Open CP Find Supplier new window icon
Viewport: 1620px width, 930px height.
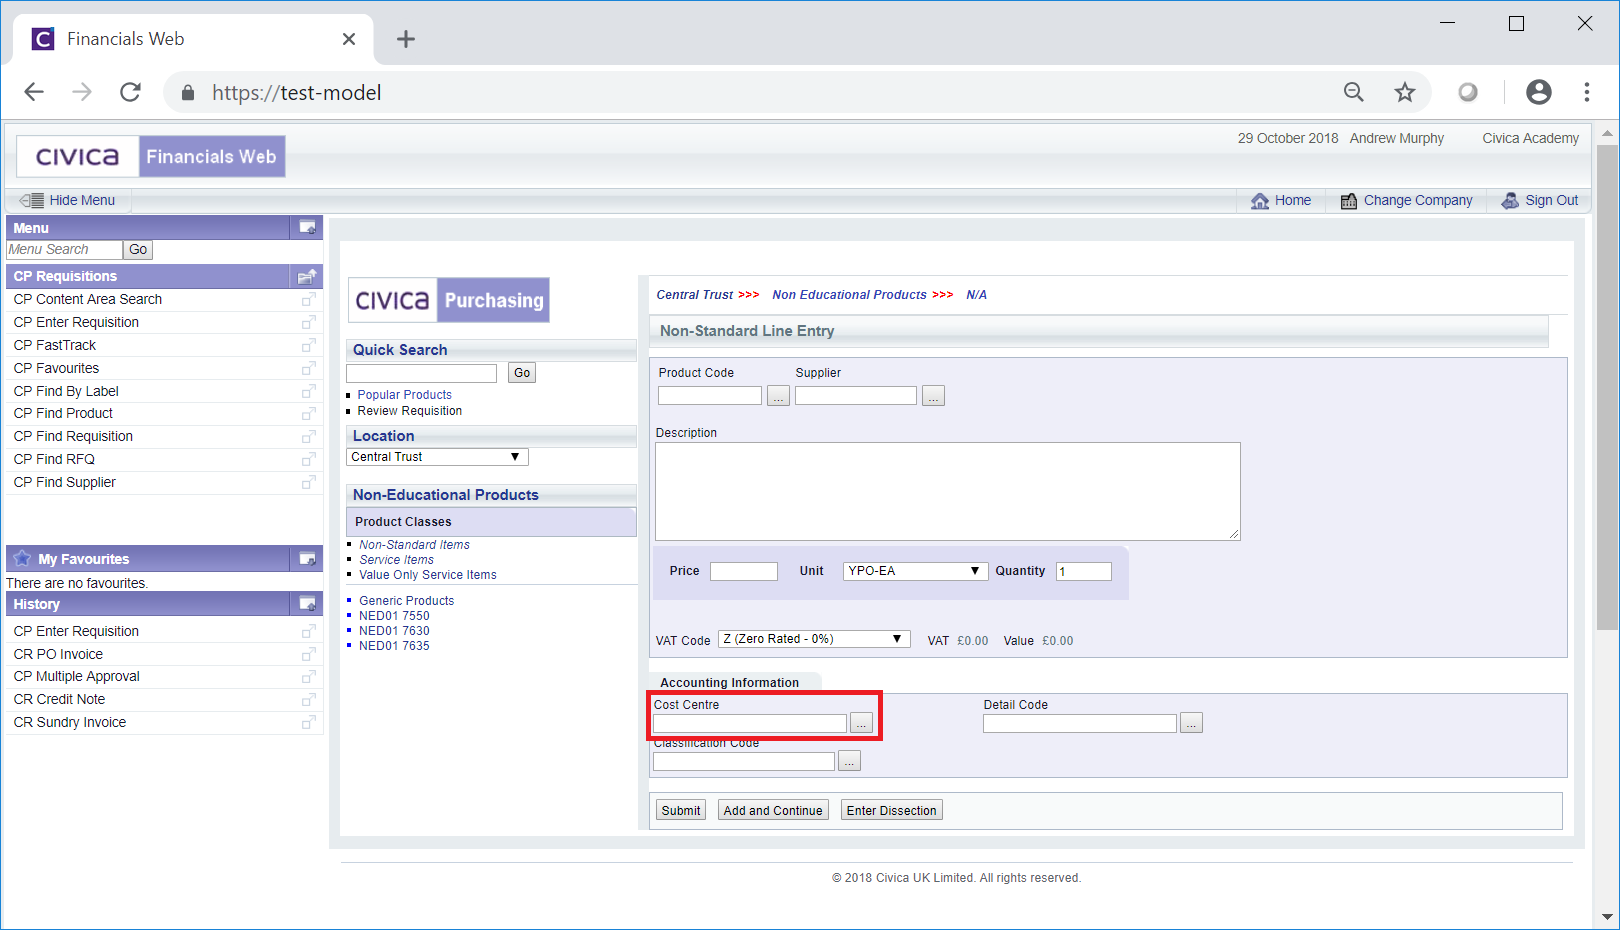(x=308, y=482)
